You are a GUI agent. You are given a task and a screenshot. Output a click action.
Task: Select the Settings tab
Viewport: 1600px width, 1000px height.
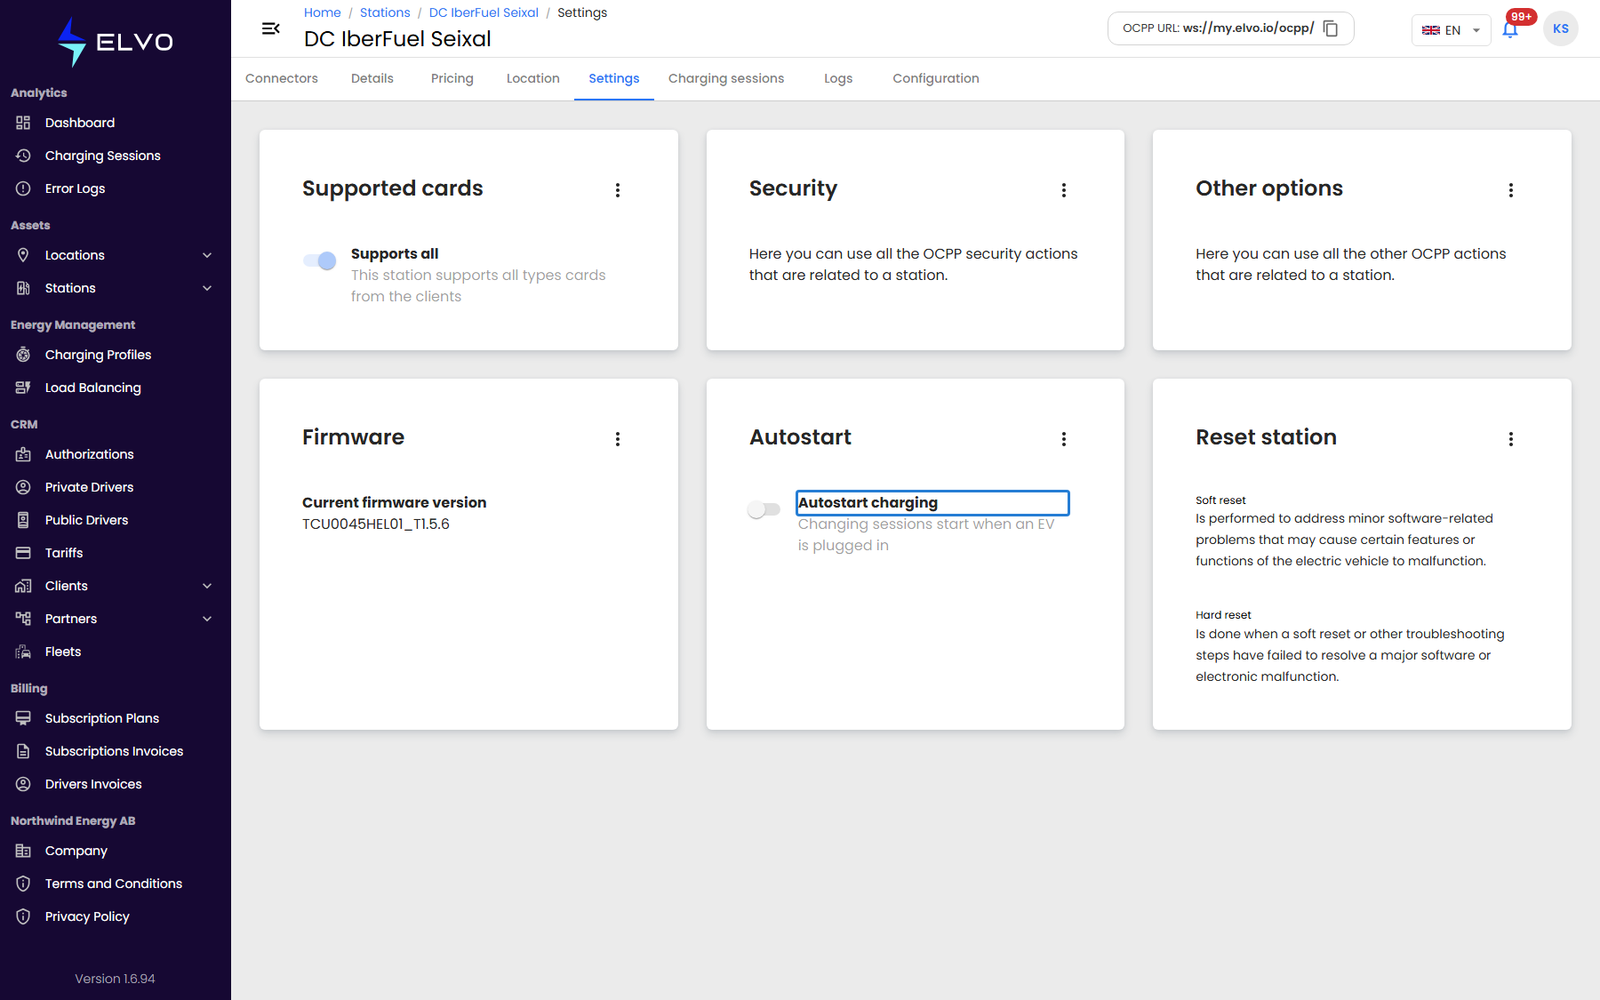coord(614,79)
